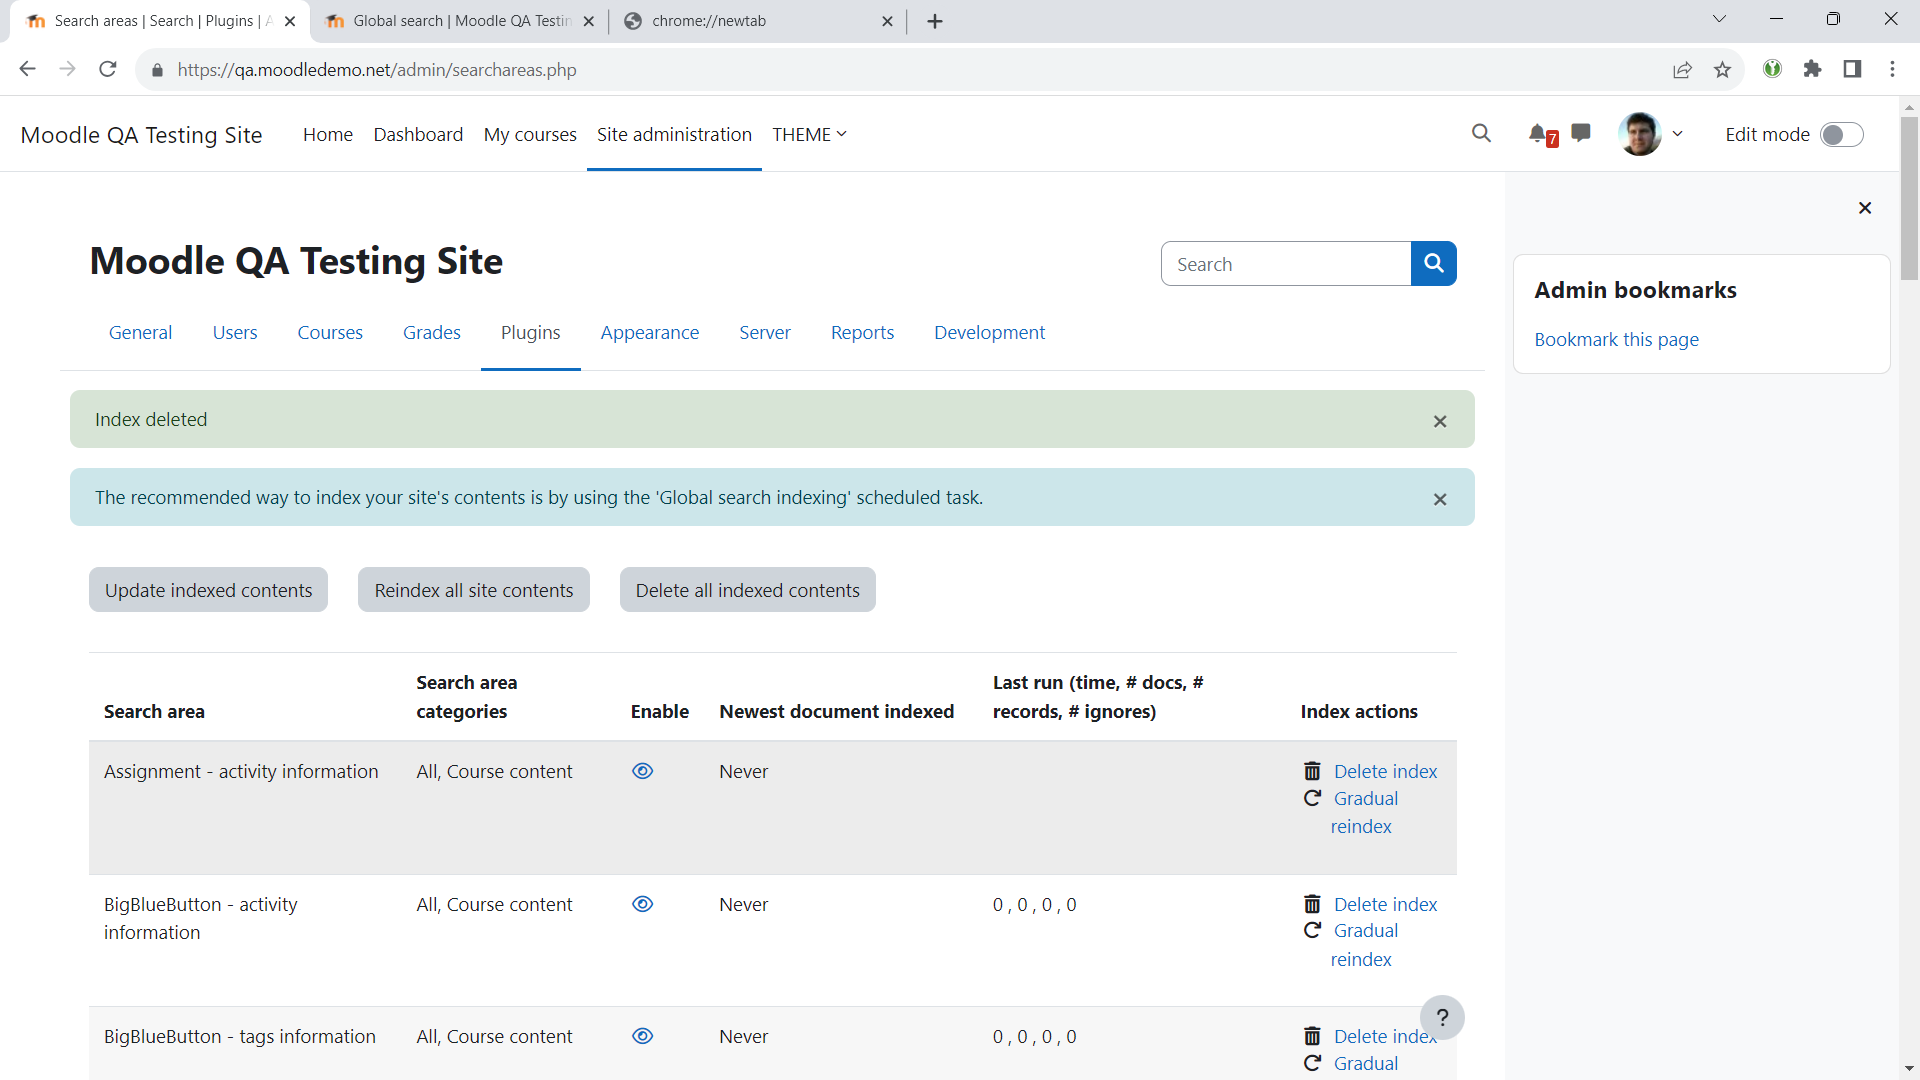
Task: Open the notifications bell icon
Action: 1538,133
